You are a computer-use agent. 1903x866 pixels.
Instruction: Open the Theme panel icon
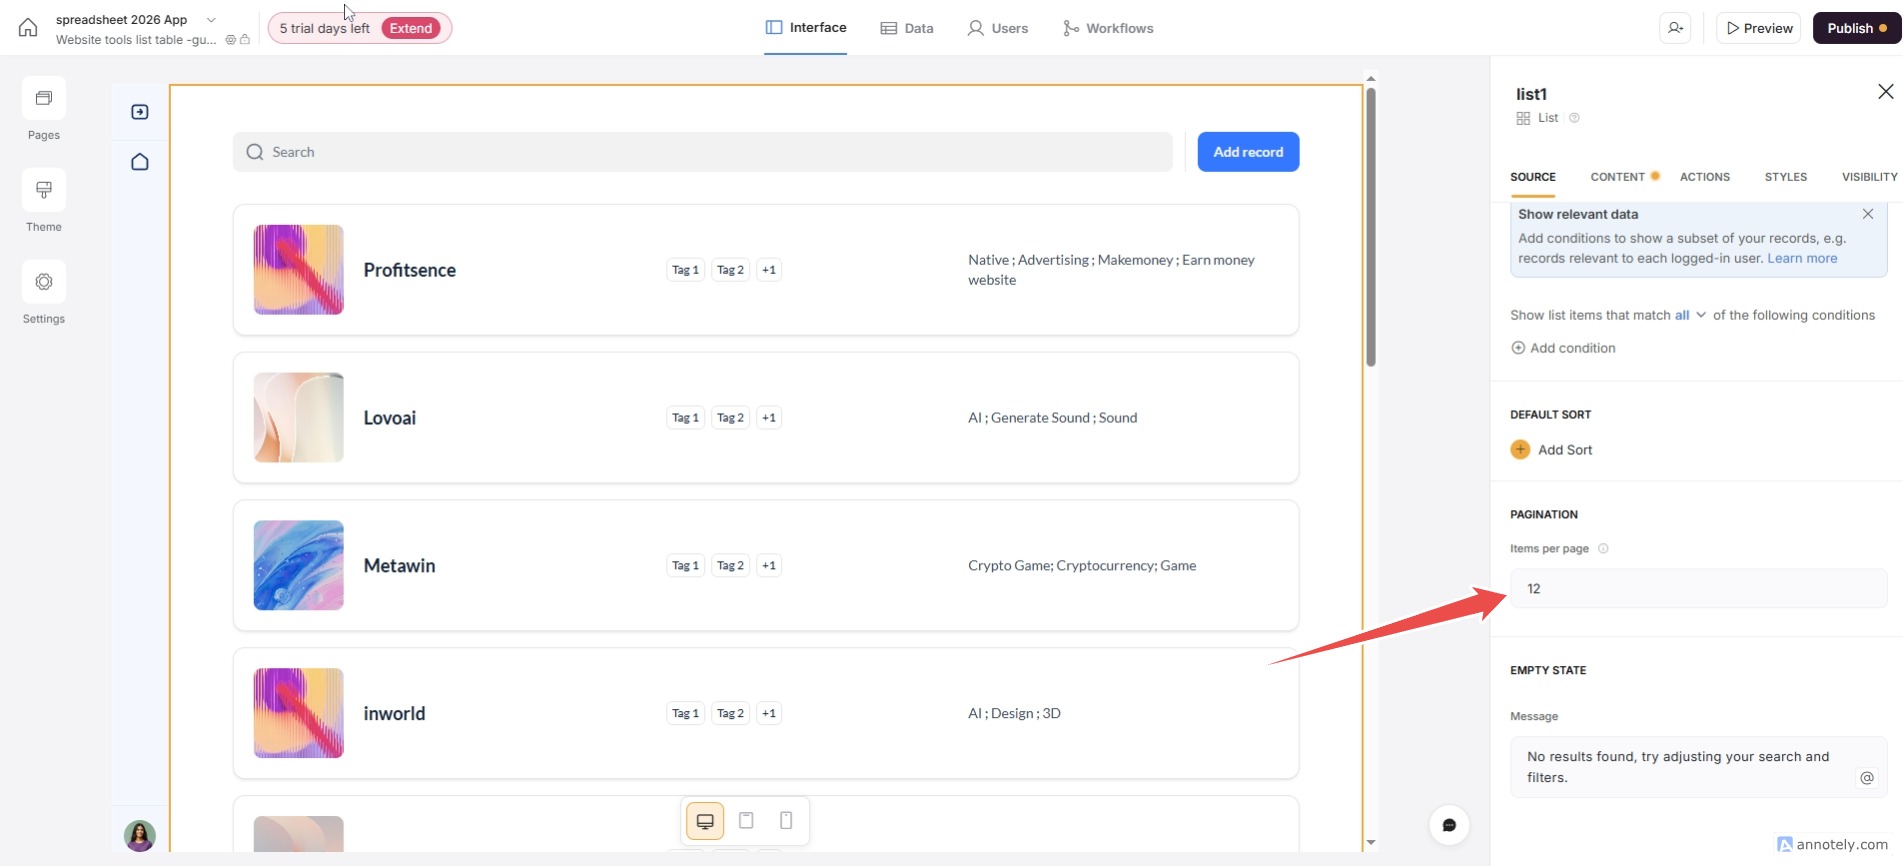44,190
